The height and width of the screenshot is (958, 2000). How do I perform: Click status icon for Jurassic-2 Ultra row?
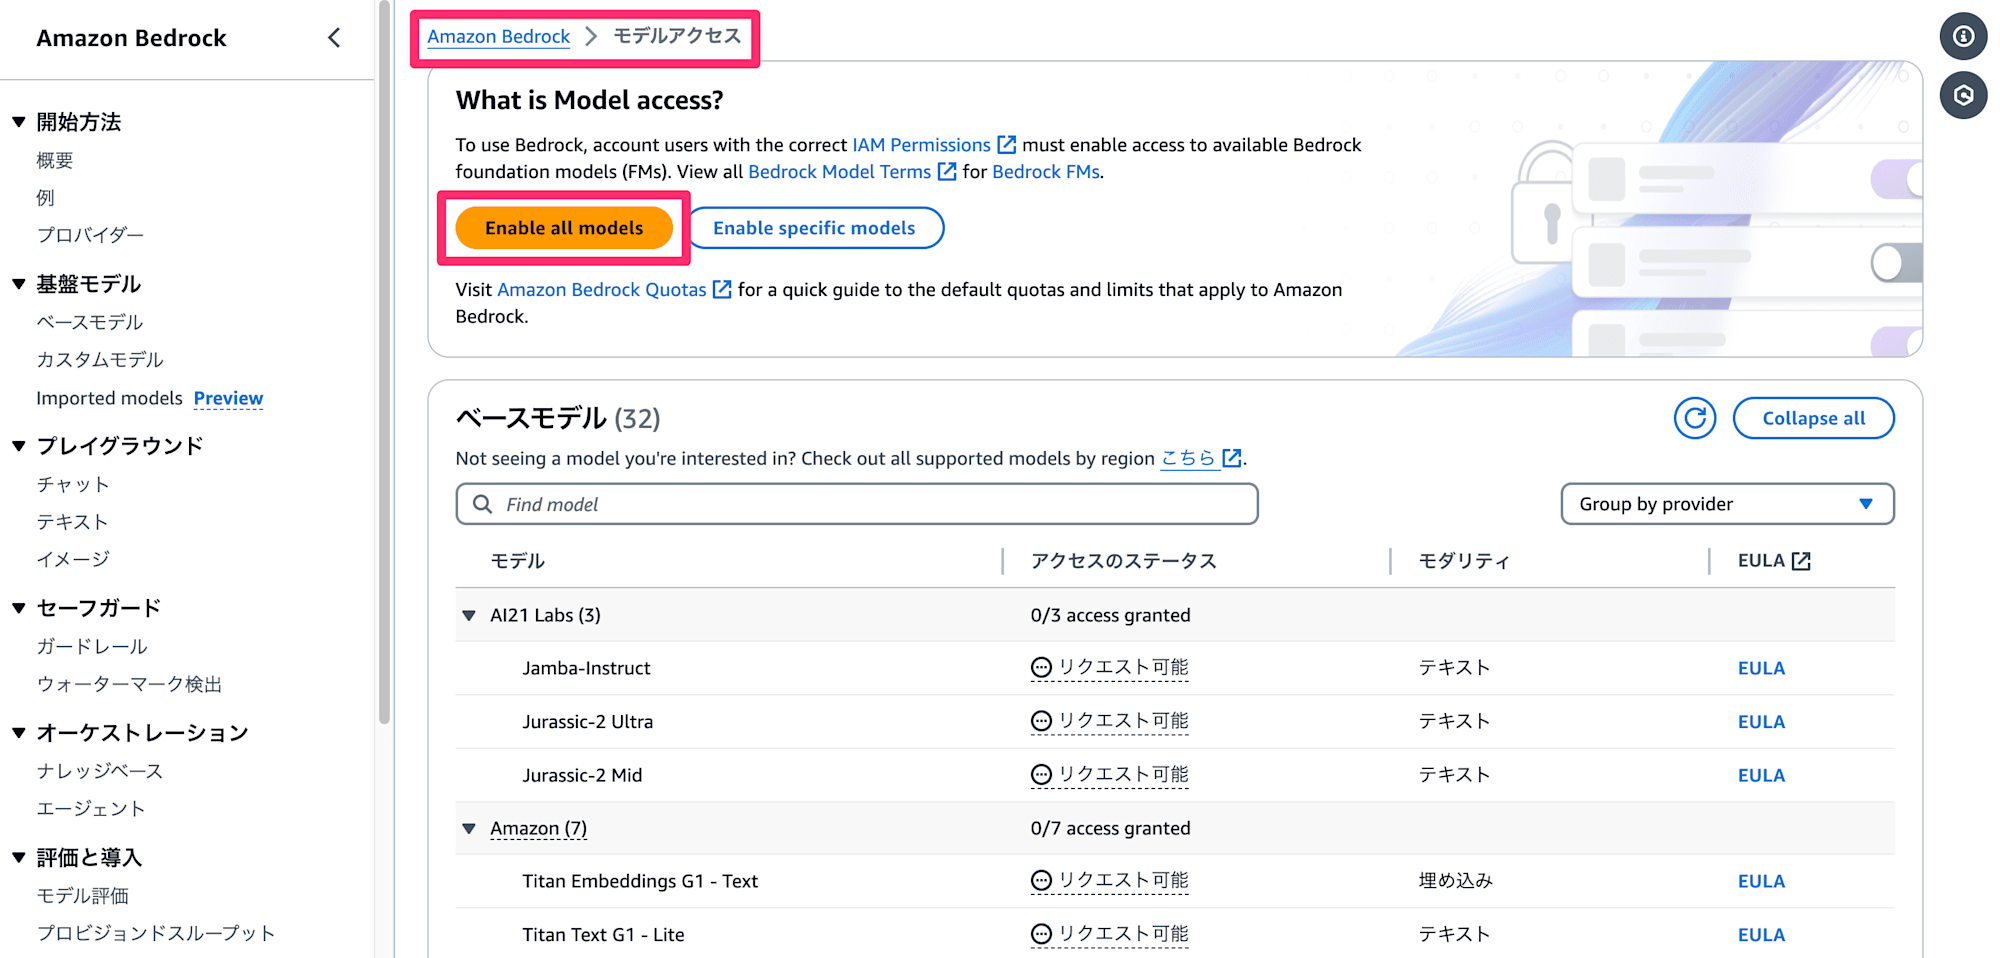coord(1041,721)
